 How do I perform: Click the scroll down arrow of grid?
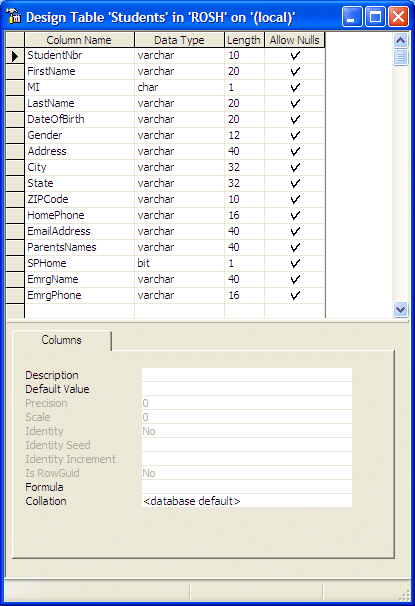coord(400,309)
